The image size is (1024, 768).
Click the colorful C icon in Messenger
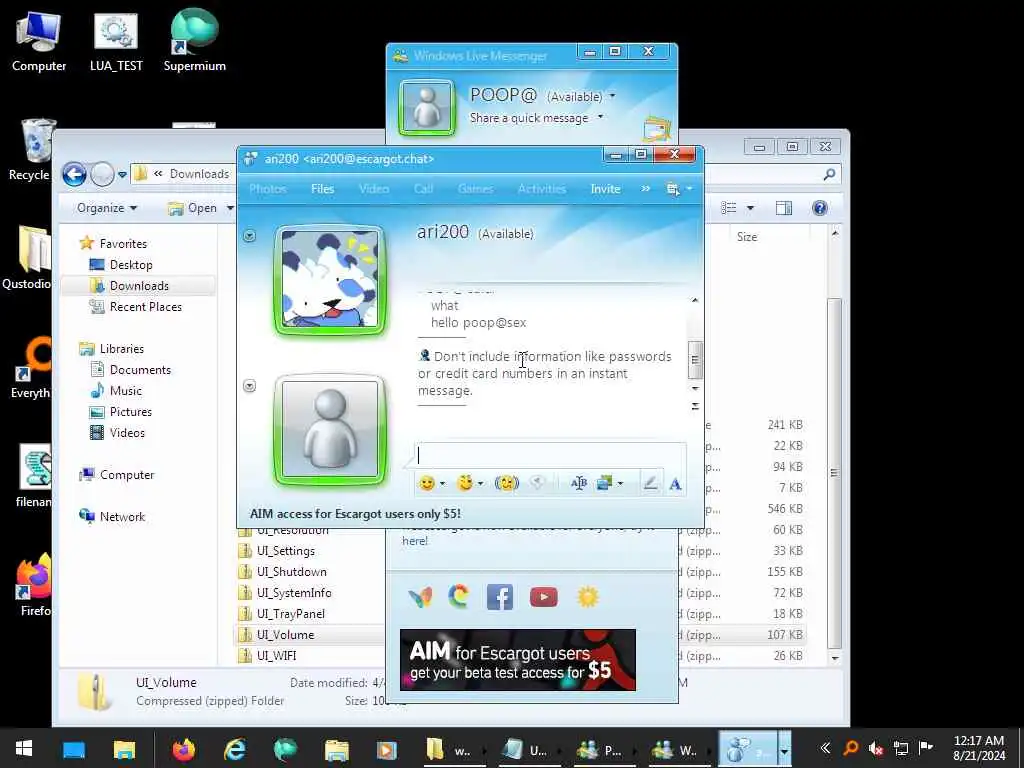[459, 596]
